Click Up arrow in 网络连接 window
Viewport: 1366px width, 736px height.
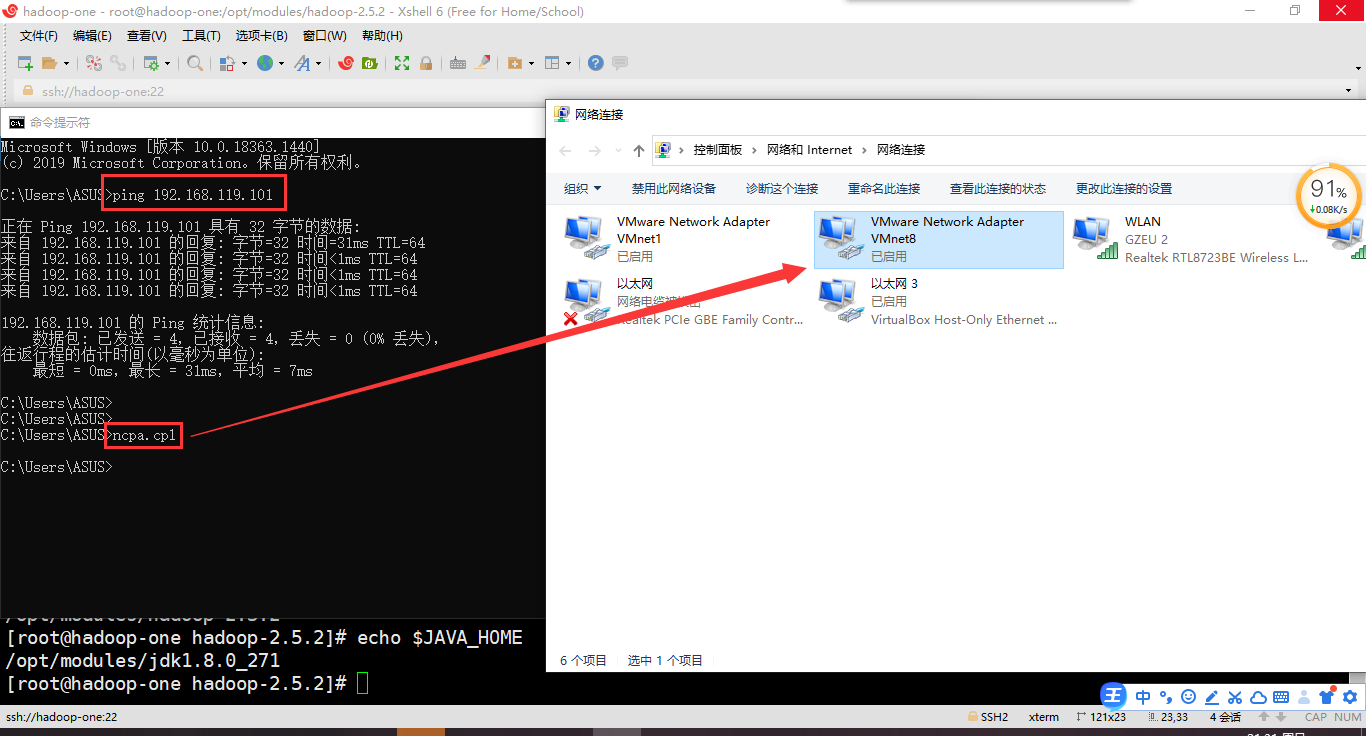(639, 150)
